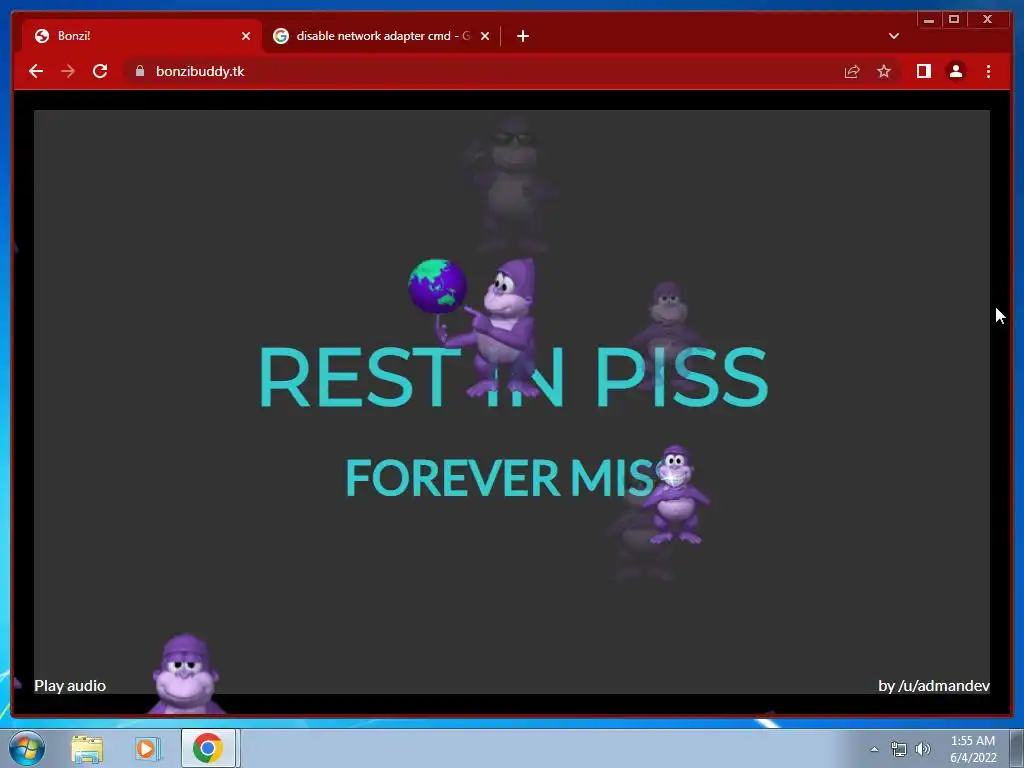Image resolution: width=1024 pixels, height=768 pixels.
Task: Open the by /u/admandev credit link
Action: [x=934, y=686]
